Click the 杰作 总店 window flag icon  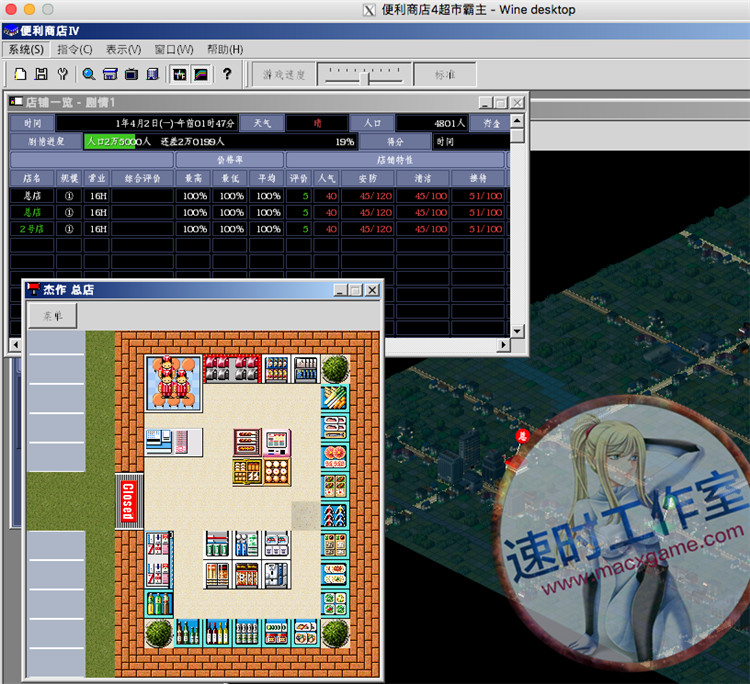click(33, 289)
